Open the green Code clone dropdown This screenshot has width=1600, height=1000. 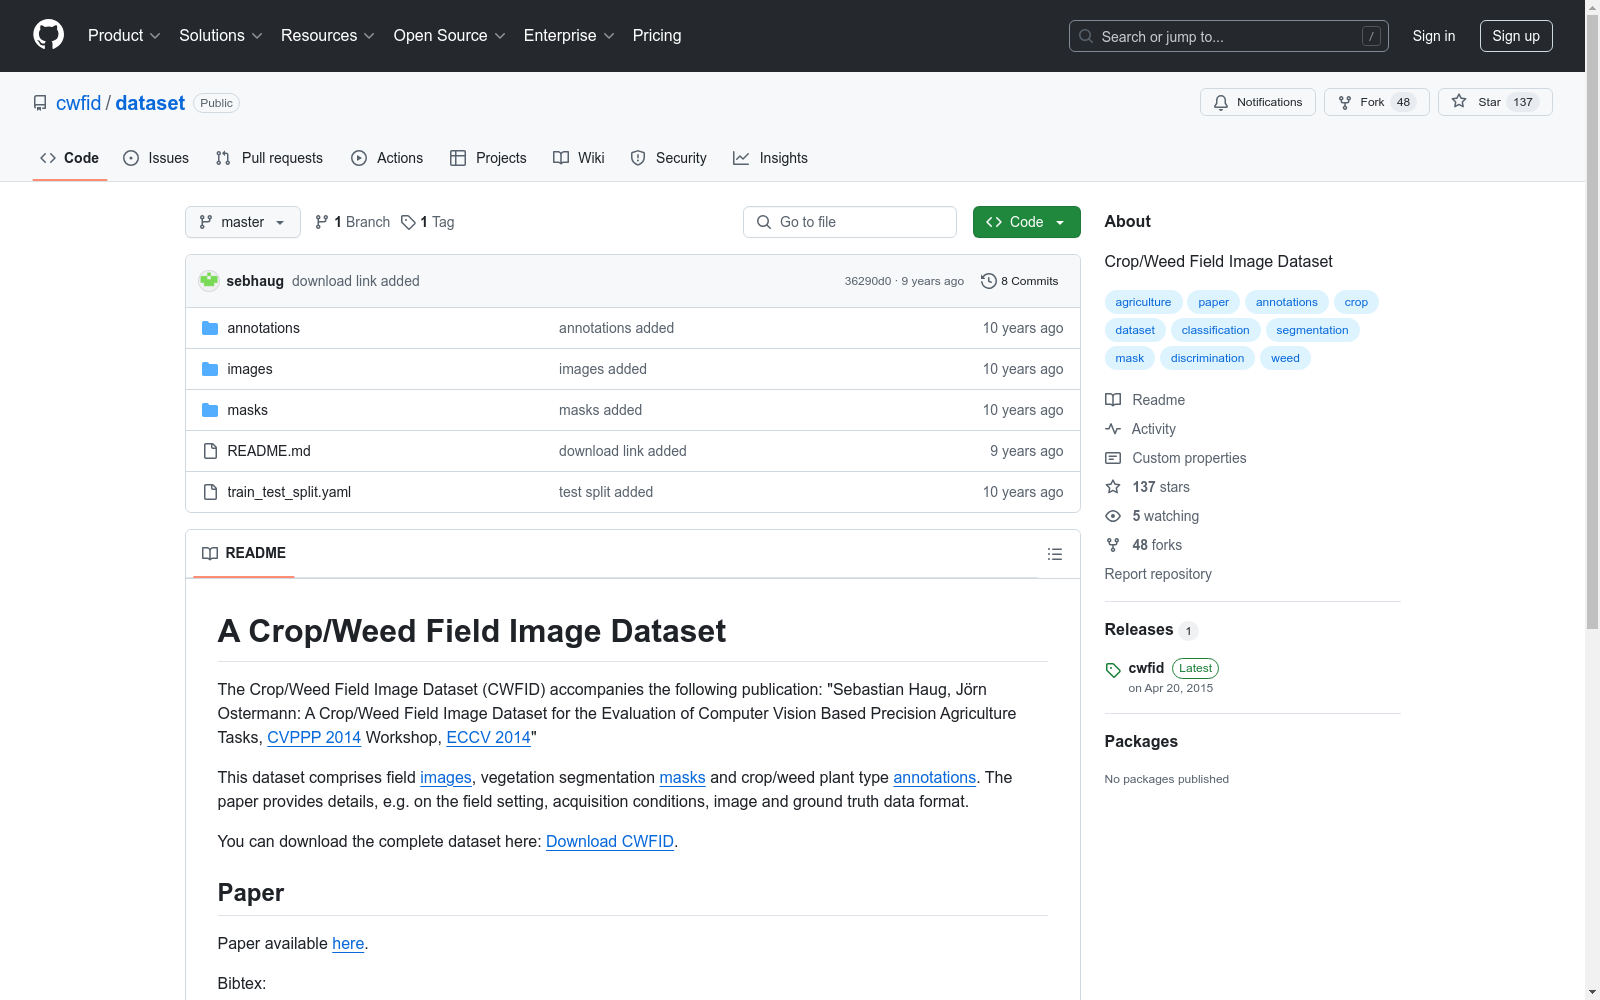[1026, 222]
